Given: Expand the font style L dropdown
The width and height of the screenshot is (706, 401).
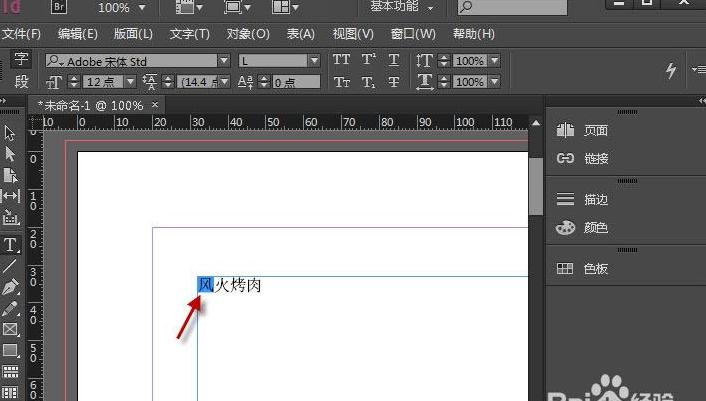Looking at the screenshot, I should (x=314, y=61).
